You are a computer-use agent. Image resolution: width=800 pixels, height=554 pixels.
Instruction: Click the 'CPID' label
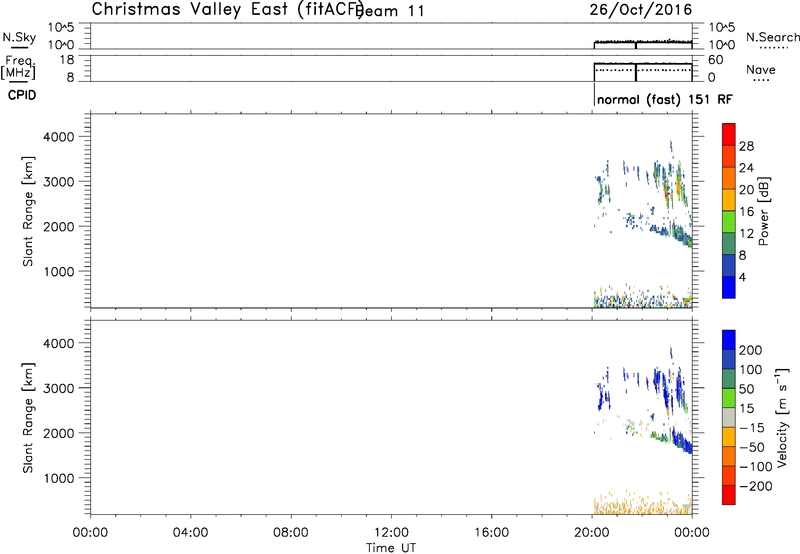pyautogui.click(x=22, y=95)
